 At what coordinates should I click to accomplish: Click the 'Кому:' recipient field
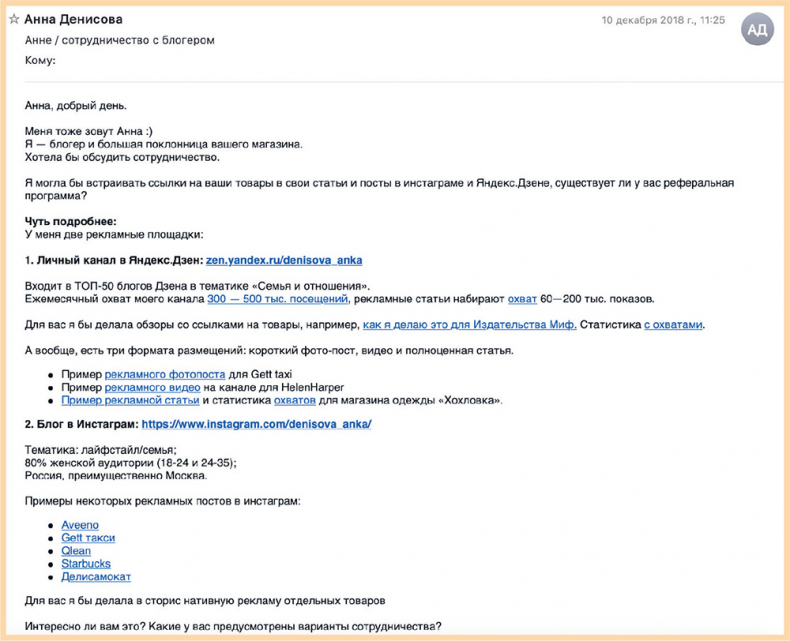pyautogui.click(x=41, y=60)
